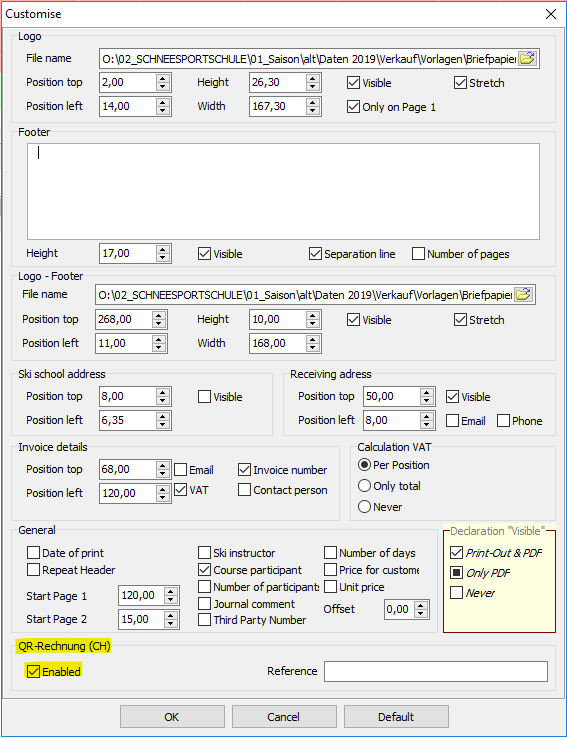The height and width of the screenshot is (738, 567).
Task: Toggle Only on Page 1 checkbox
Action: [x=353, y=107]
